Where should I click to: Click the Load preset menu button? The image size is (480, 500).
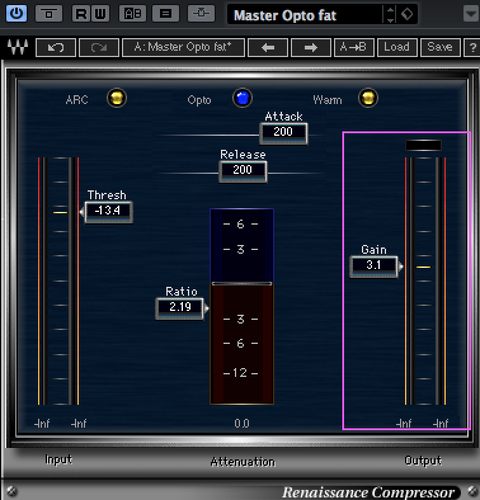tap(397, 48)
